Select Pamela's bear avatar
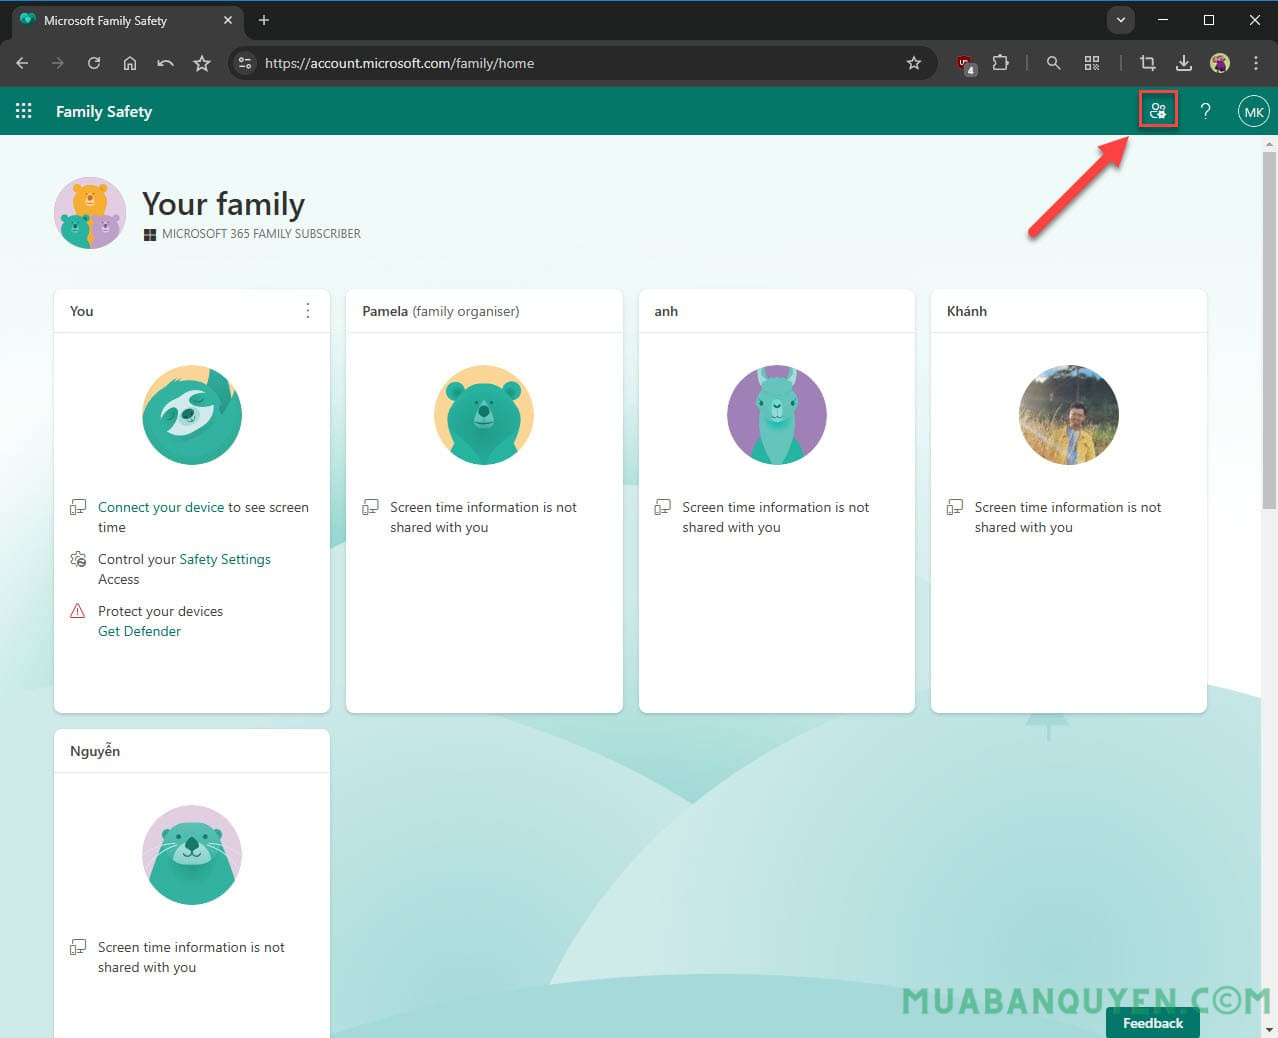1278x1038 pixels. click(484, 415)
